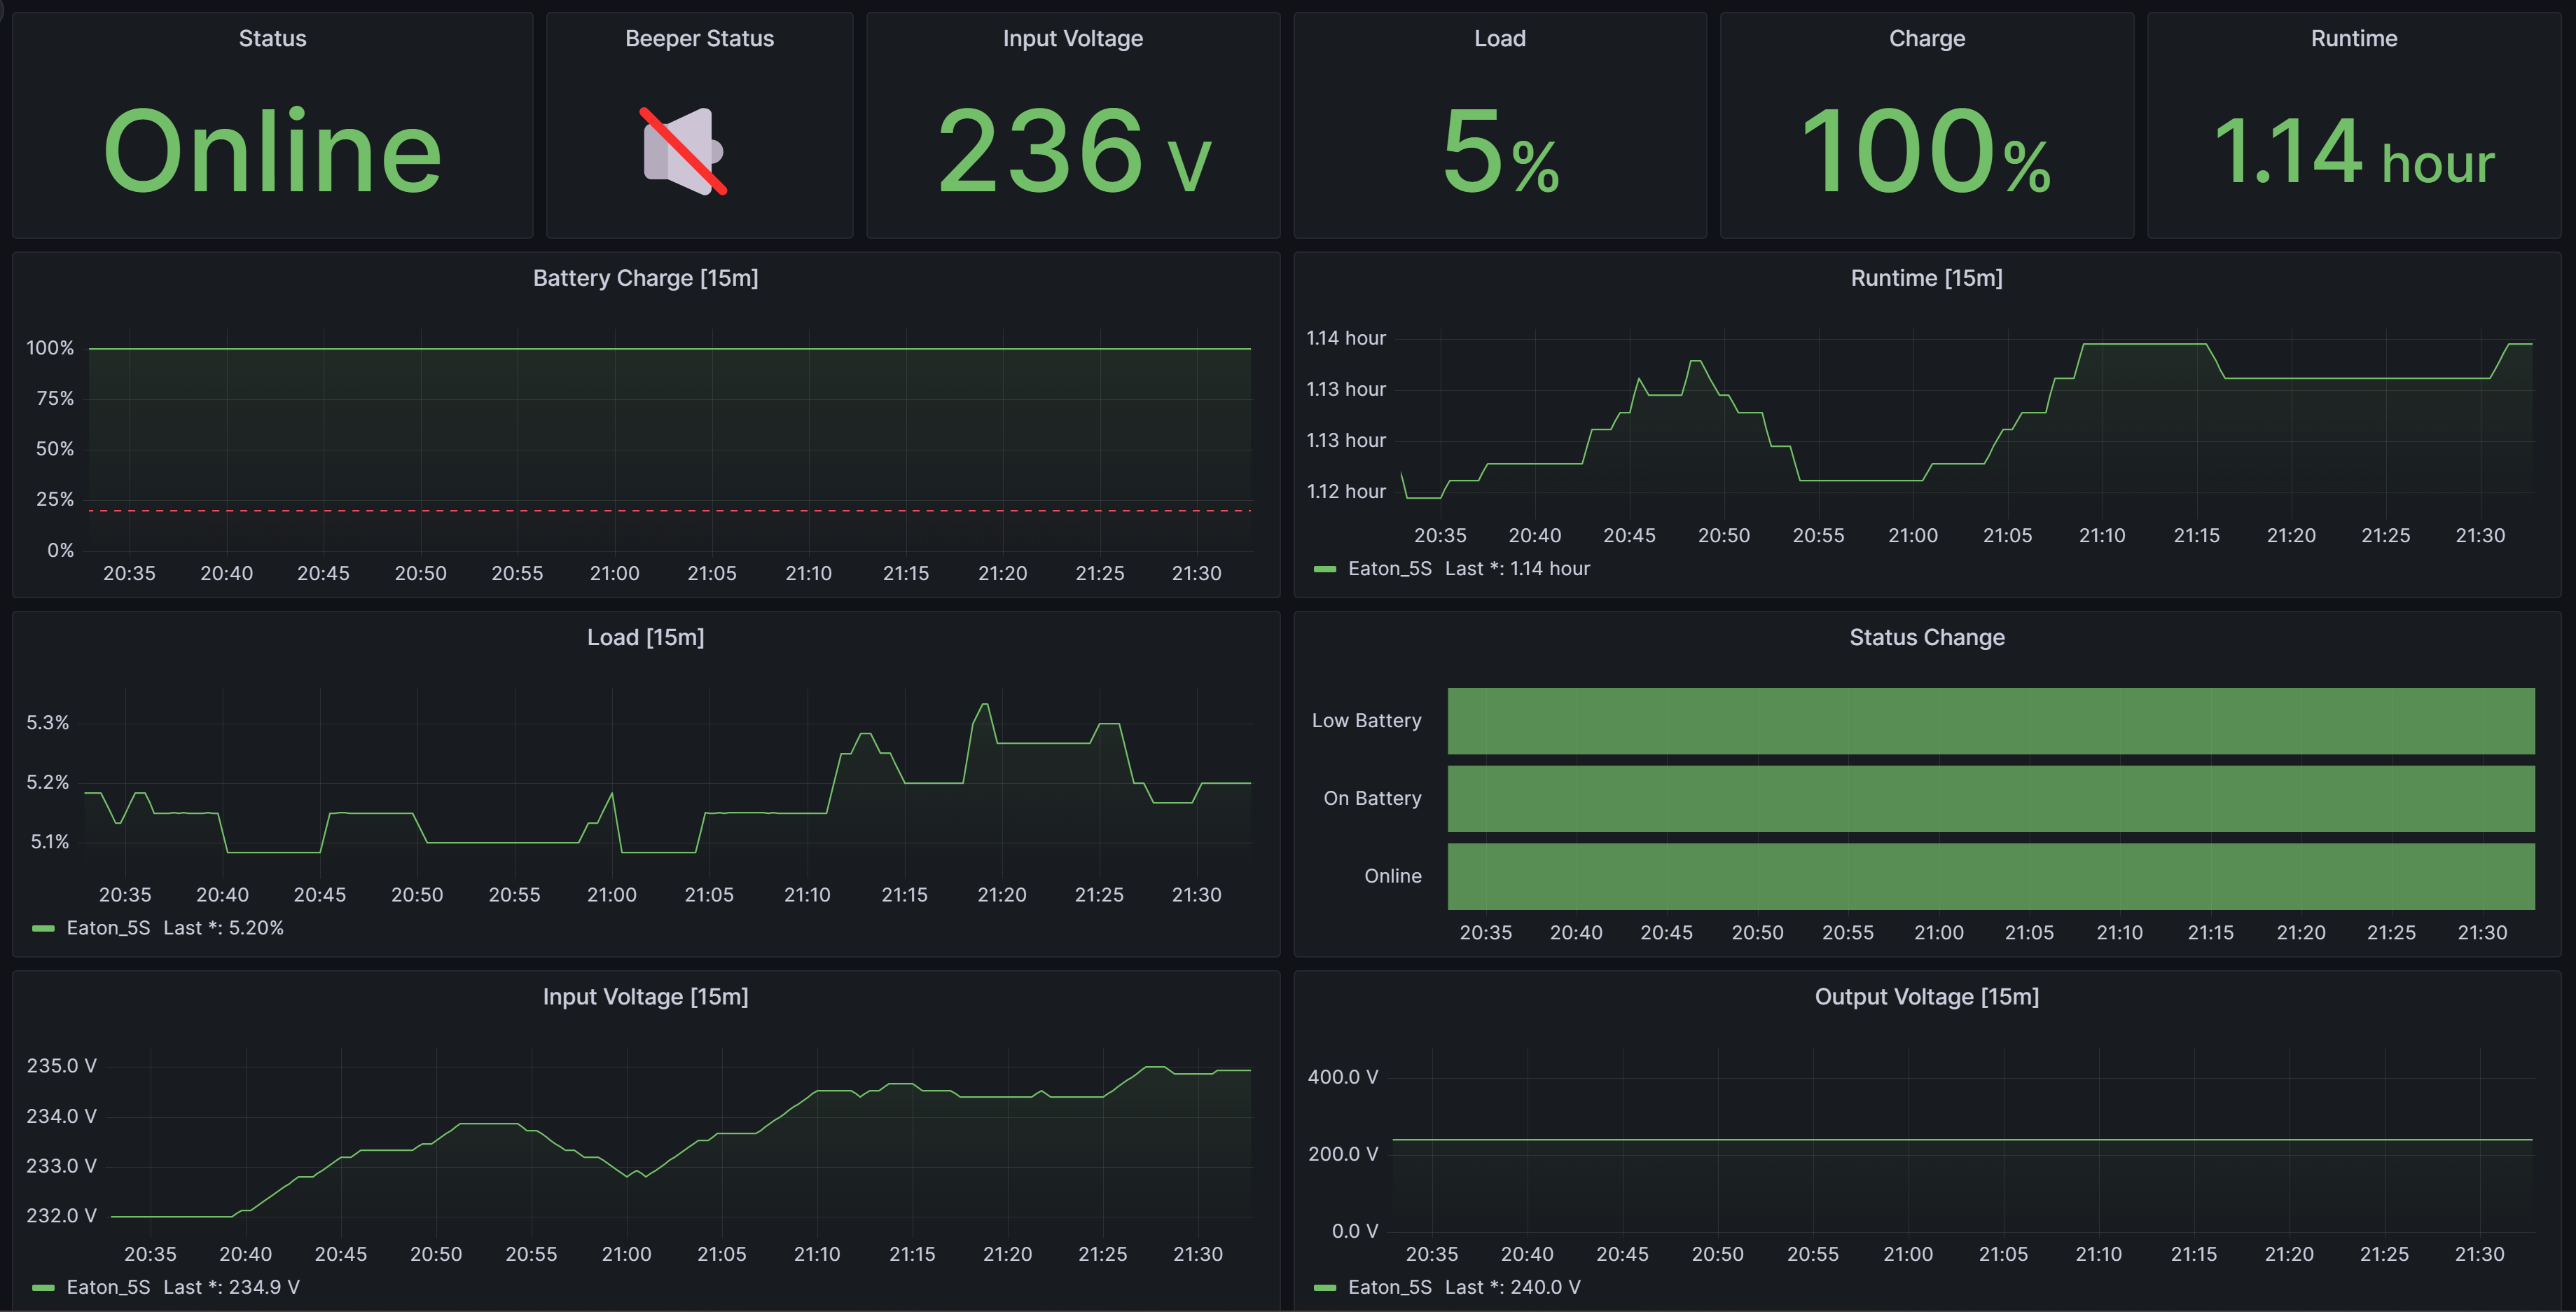Click the Online status stat value
Screen dimensions: 2576x1312
pyautogui.click(x=272, y=151)
